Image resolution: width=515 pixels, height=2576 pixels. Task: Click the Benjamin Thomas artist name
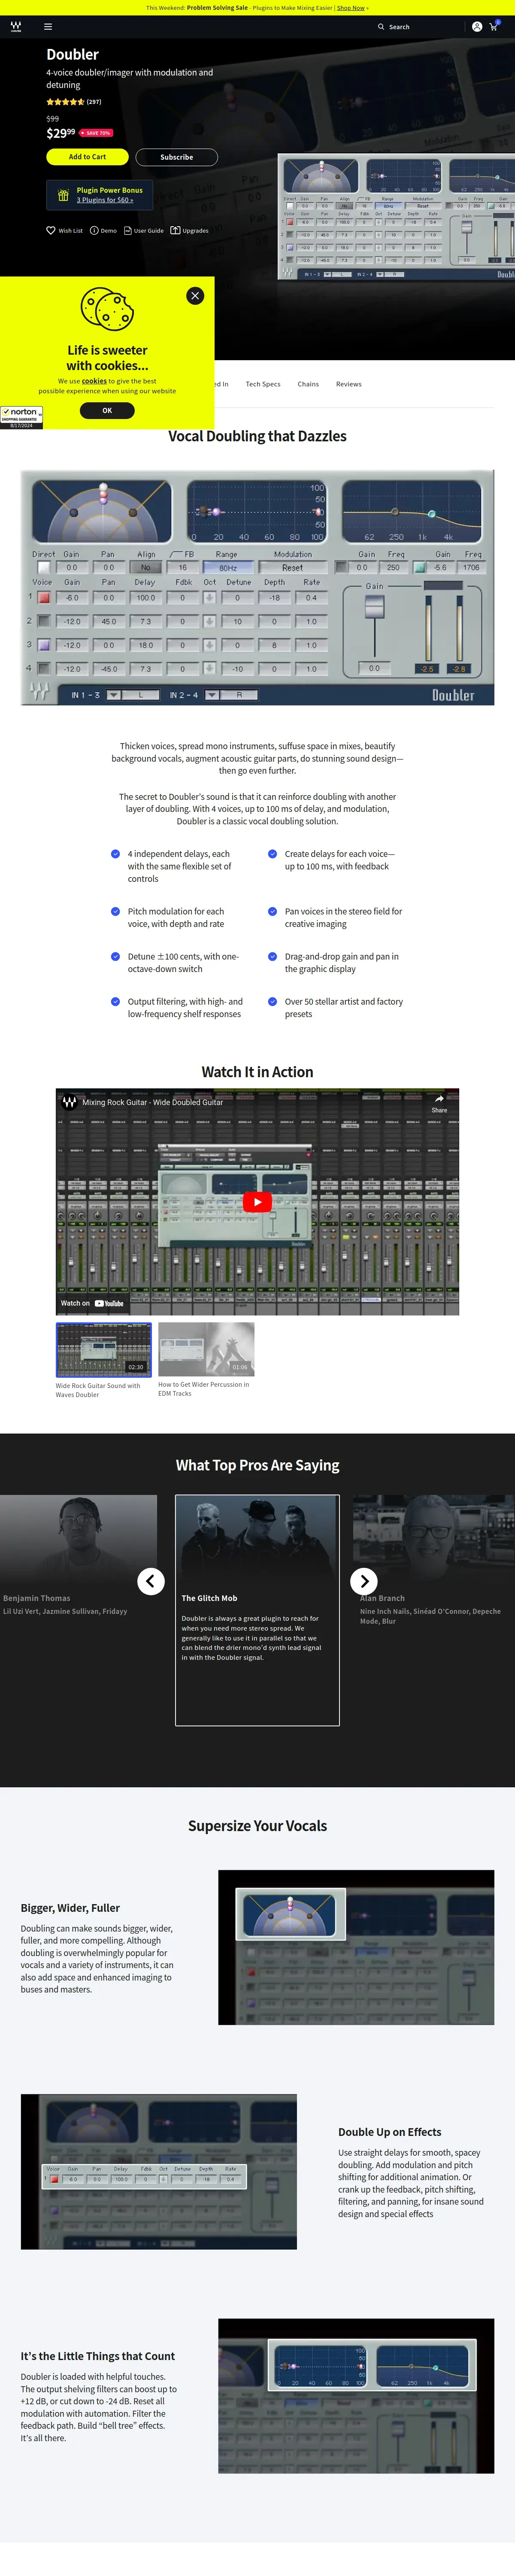tap(36, 1598)
